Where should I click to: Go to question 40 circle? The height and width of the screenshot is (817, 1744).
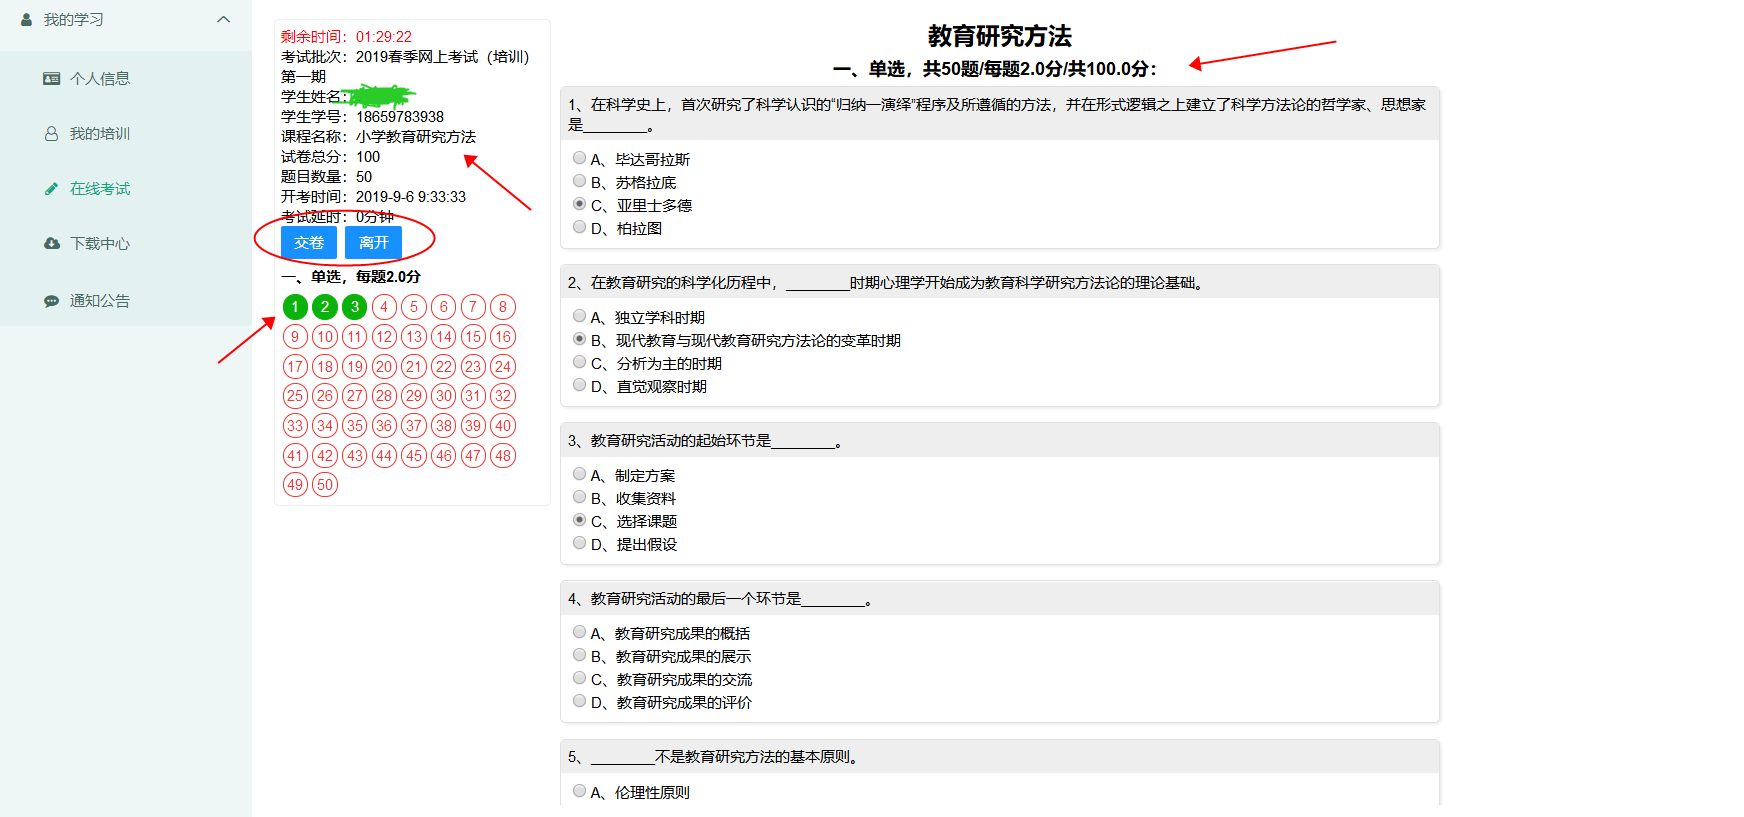point(503,426)
